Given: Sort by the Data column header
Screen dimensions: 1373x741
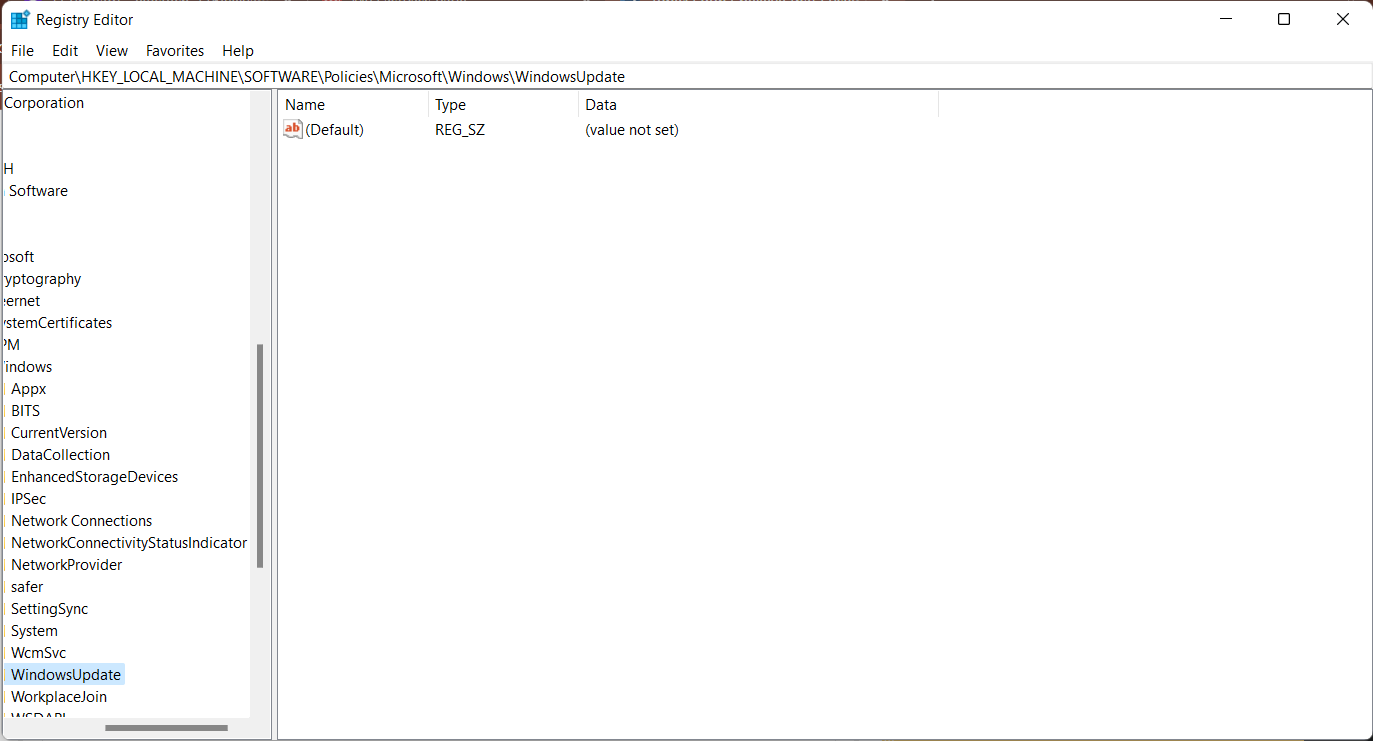Looking at the screenshot, I should coord(759,105).
